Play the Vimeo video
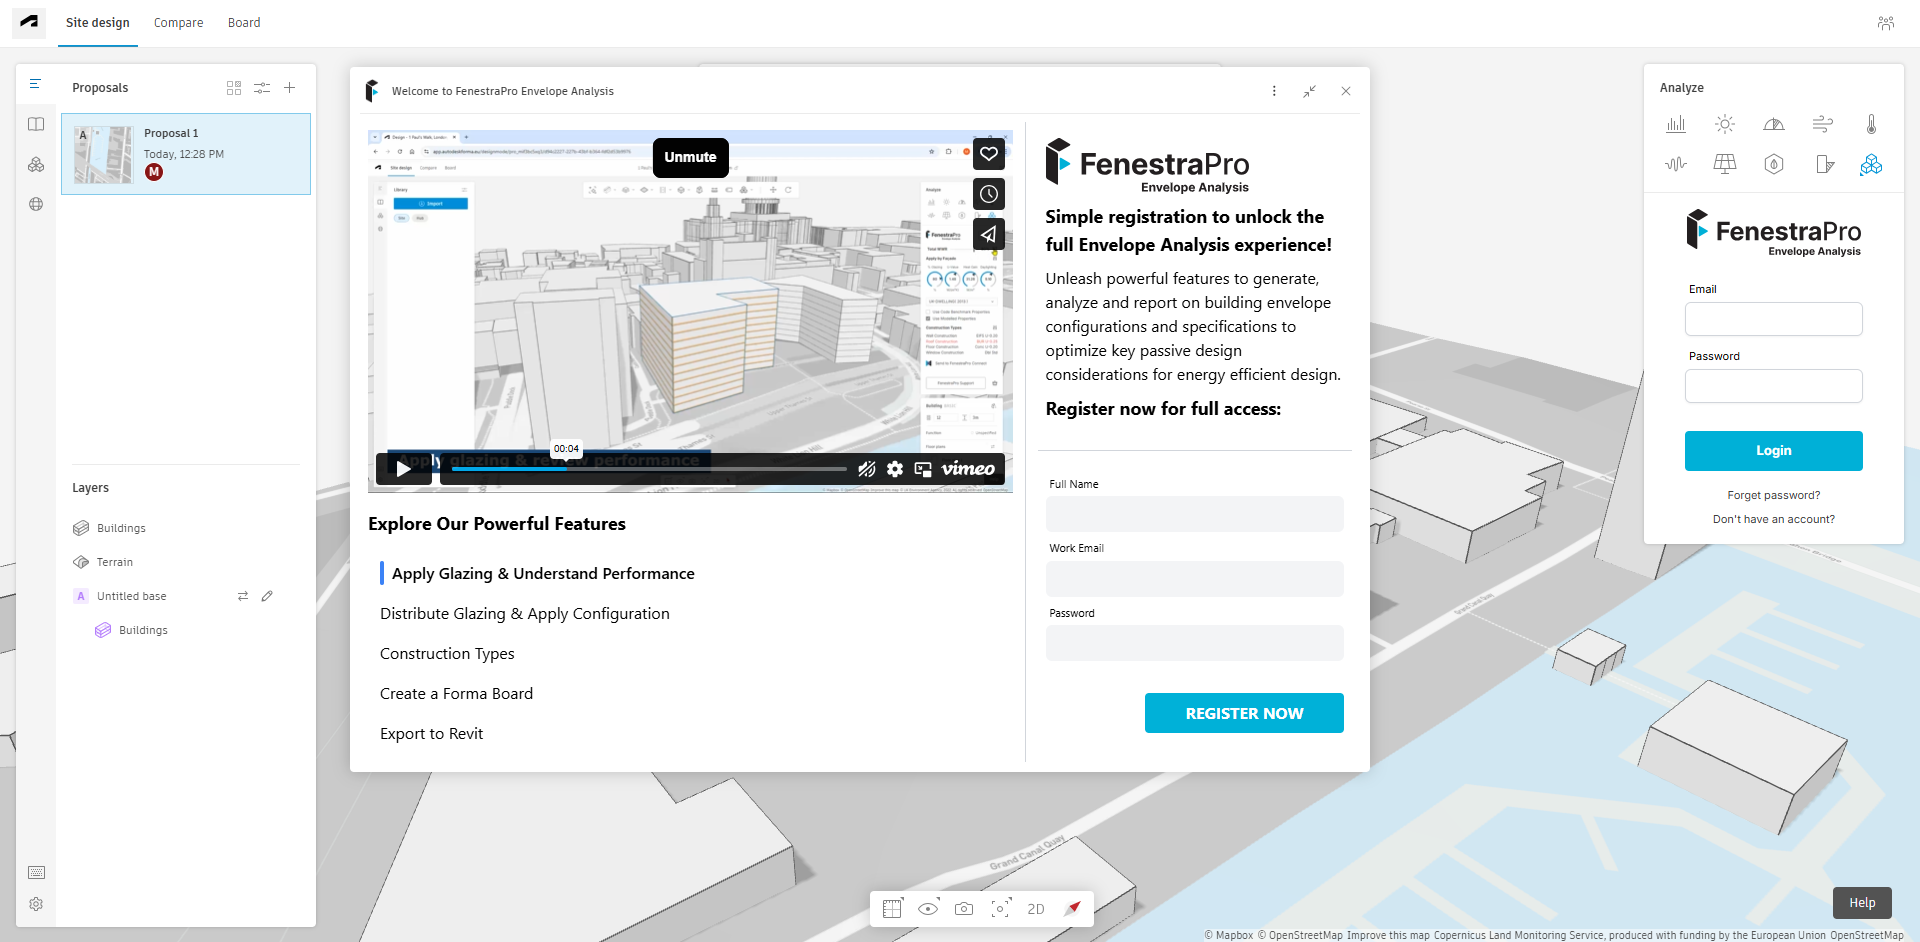The height and width of the screenshot is (942, 1920). point(404,469)
